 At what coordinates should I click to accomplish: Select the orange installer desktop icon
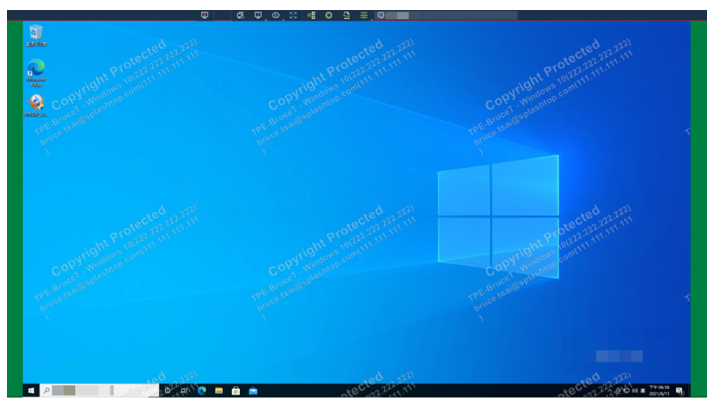click(x=36, y=105)
